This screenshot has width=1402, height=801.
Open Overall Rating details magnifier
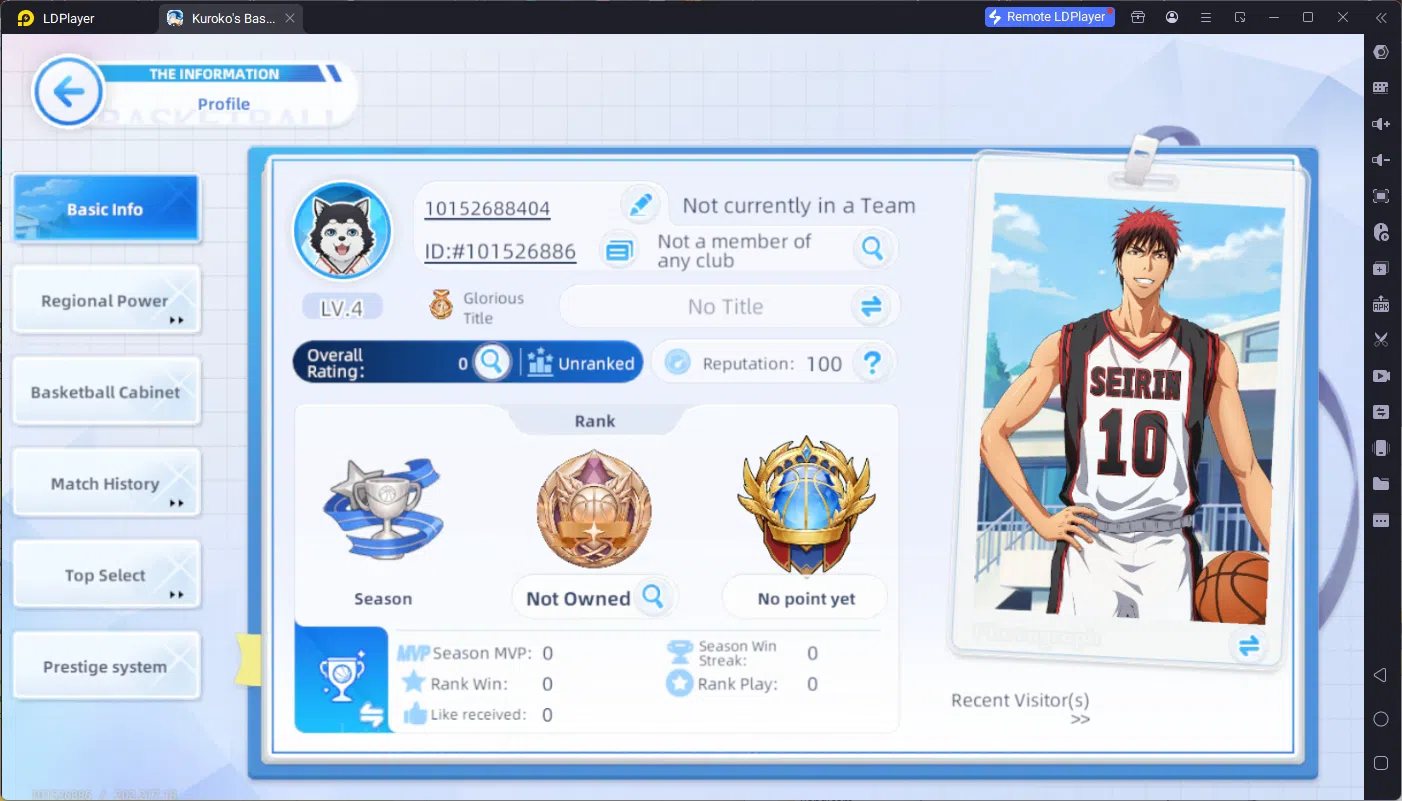pyautogui.click(x=491, y=362)
